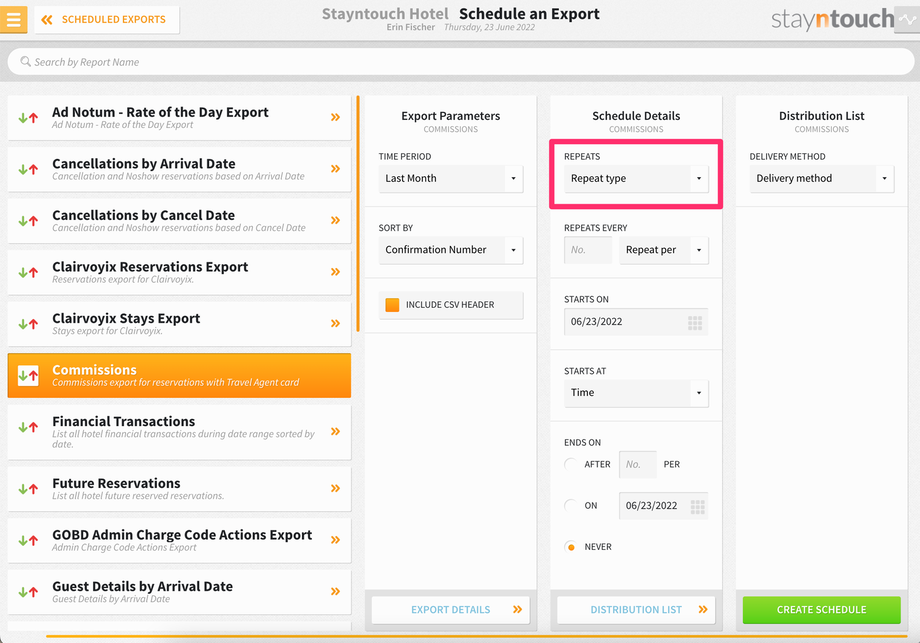Toggle Include CSV Header checkbox
This screenshot has height=643, width=920.
tap(392, 305)
